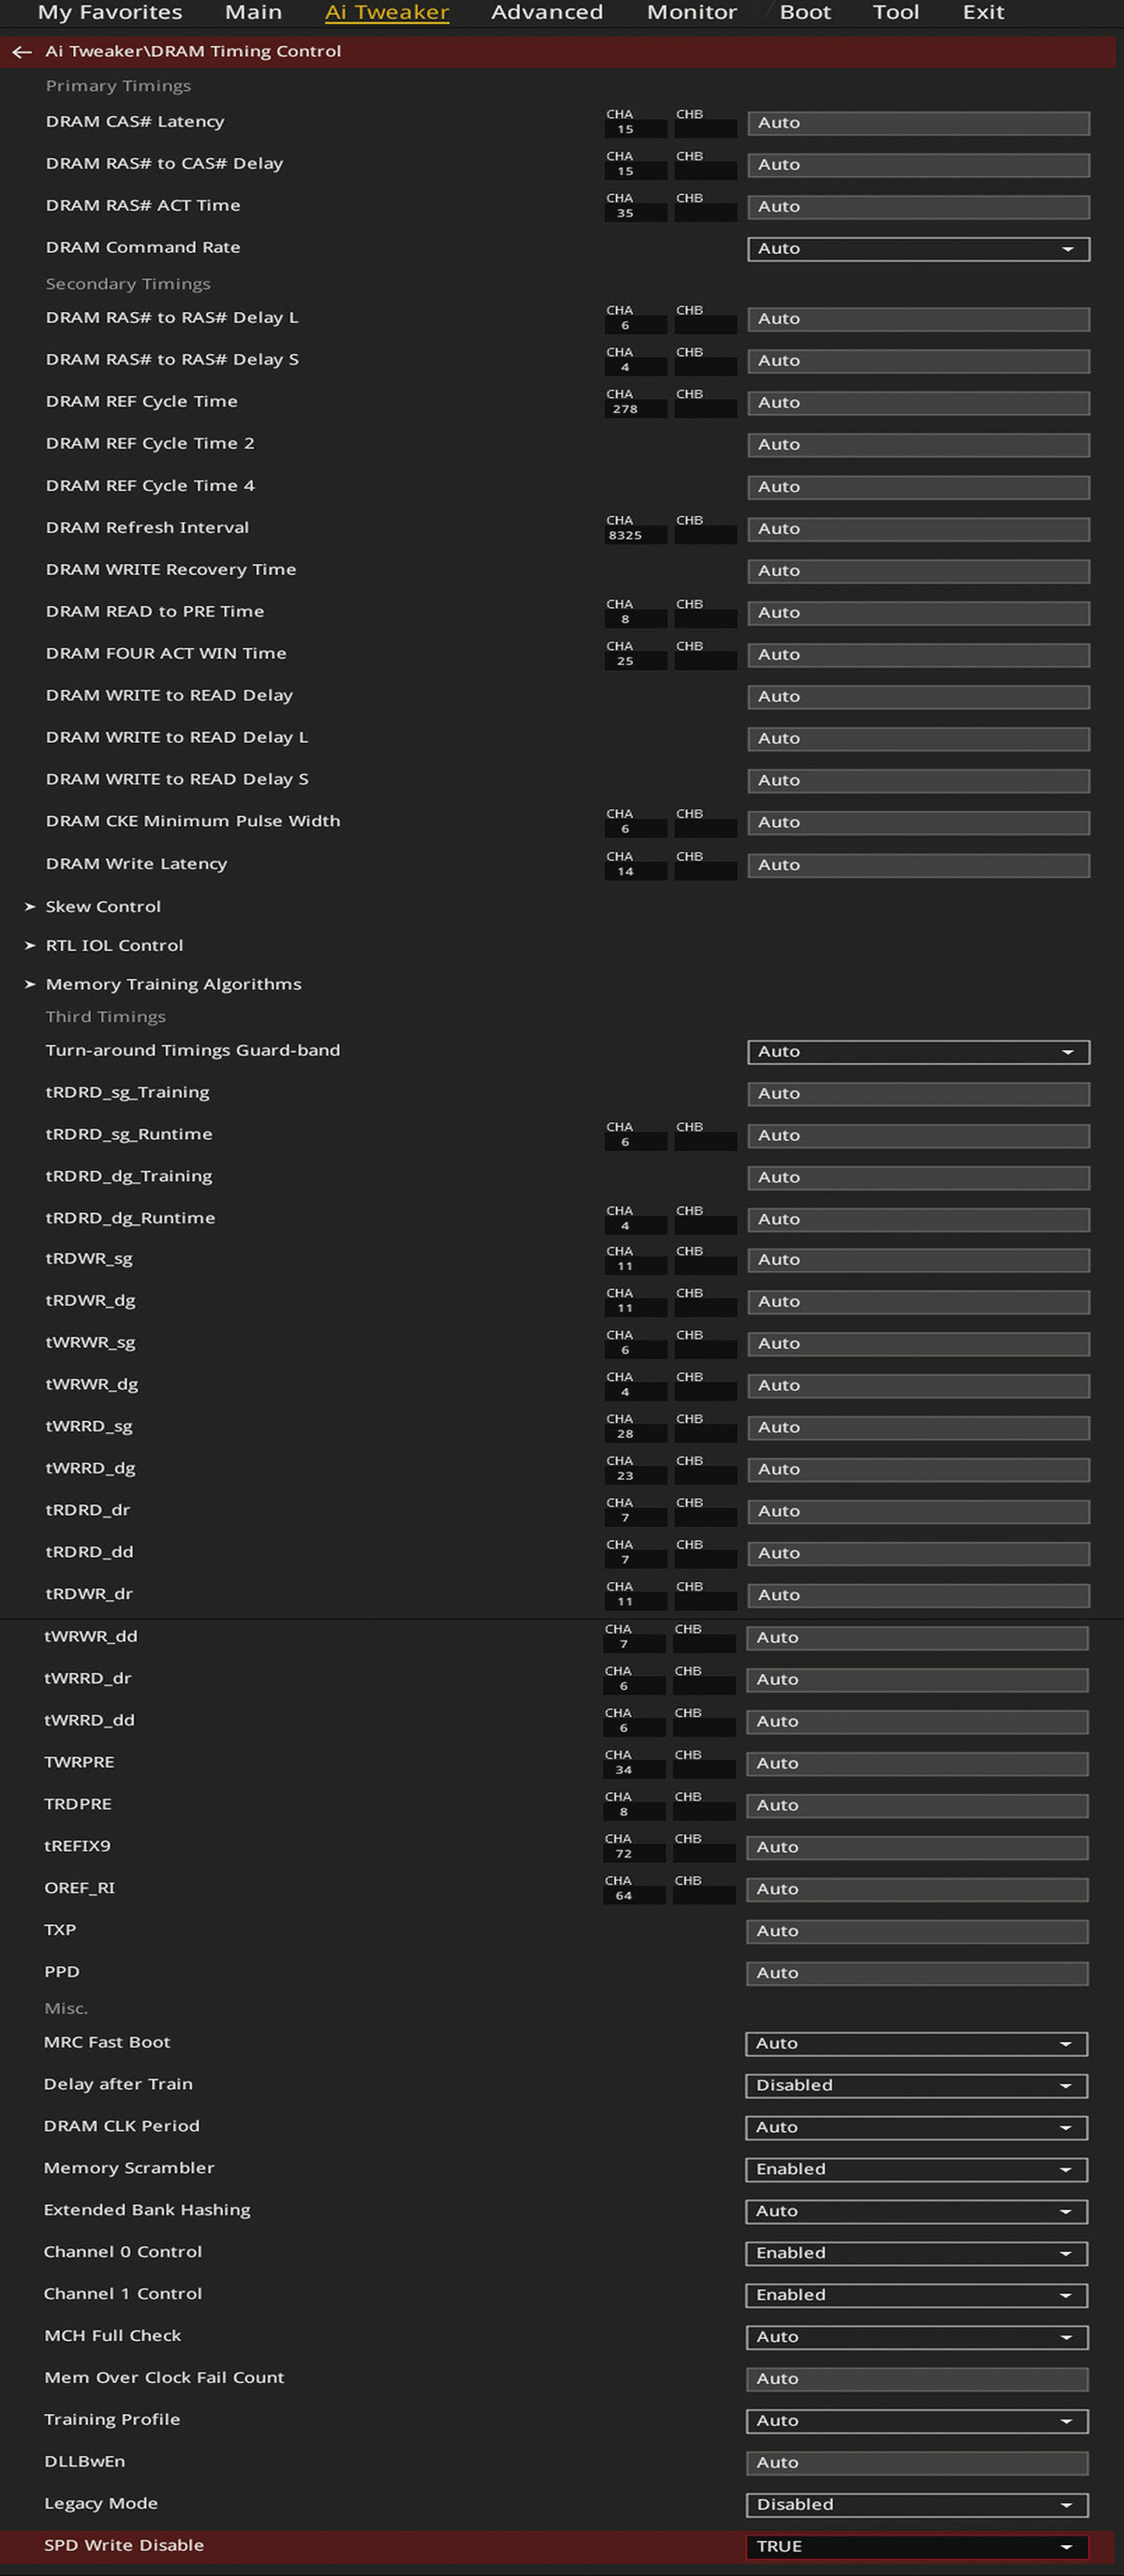Screen dimensions: 1124x2576
Task: Select the TXP value field
Action: [x=916, y=1933]
